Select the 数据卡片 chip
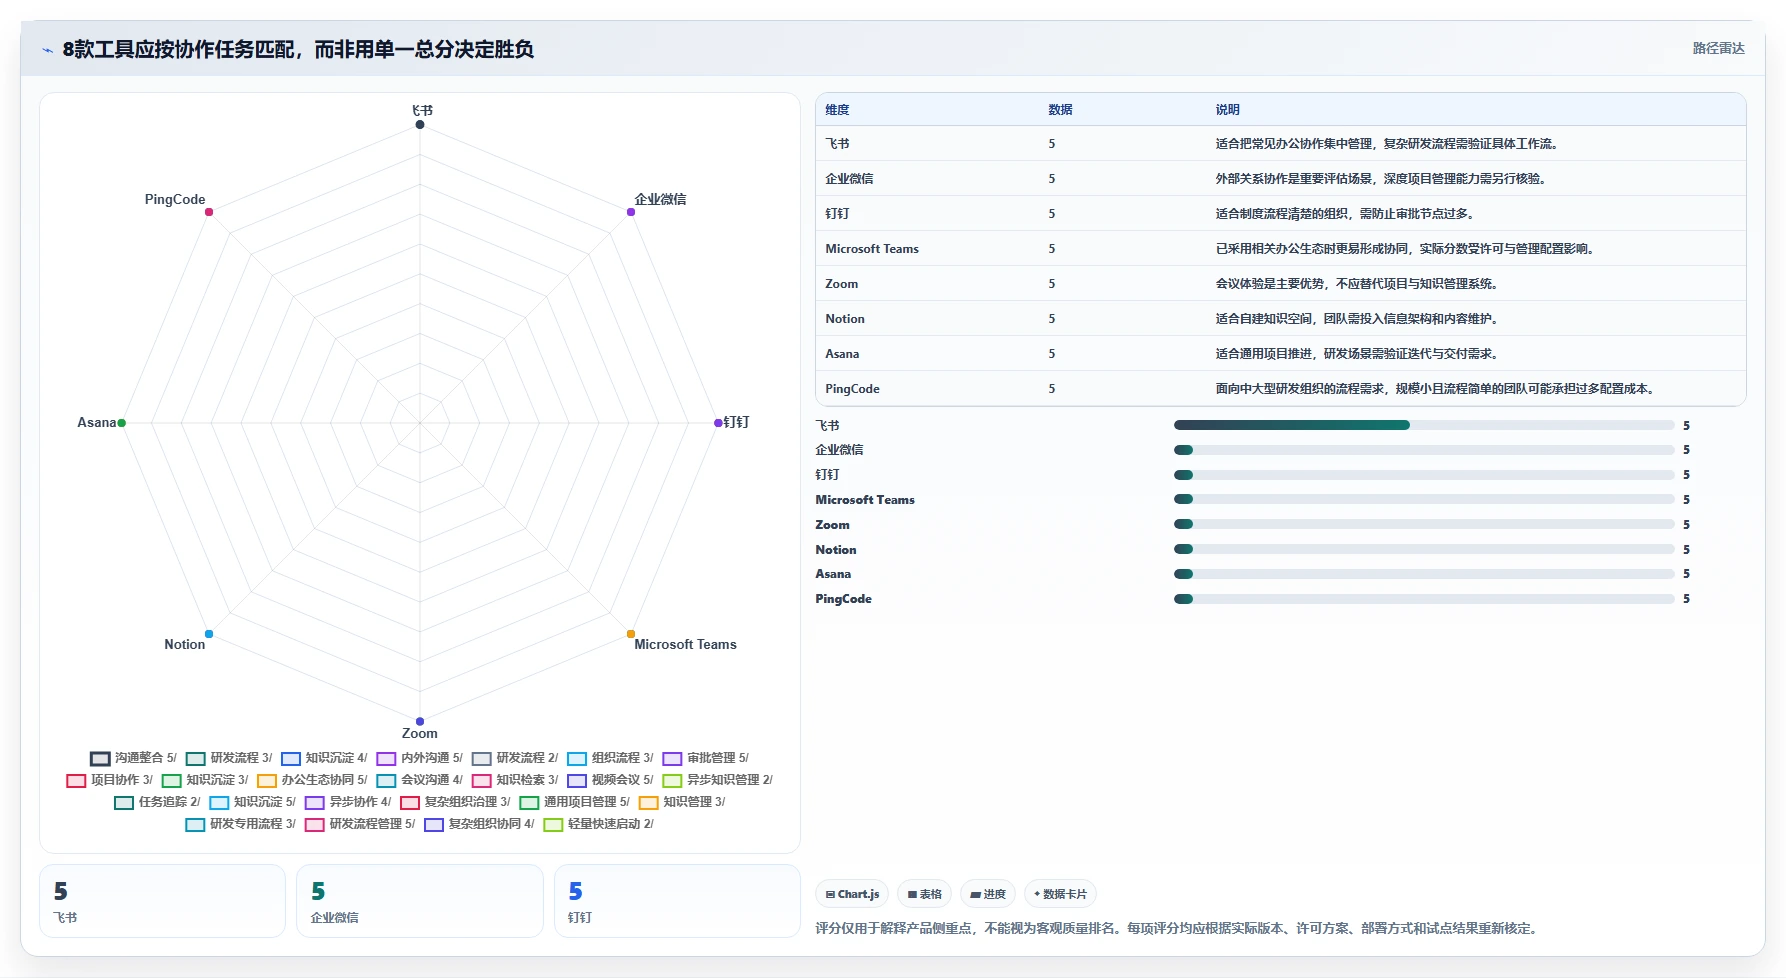The width and height of the screenshot is (1786, 978). 1060,894
